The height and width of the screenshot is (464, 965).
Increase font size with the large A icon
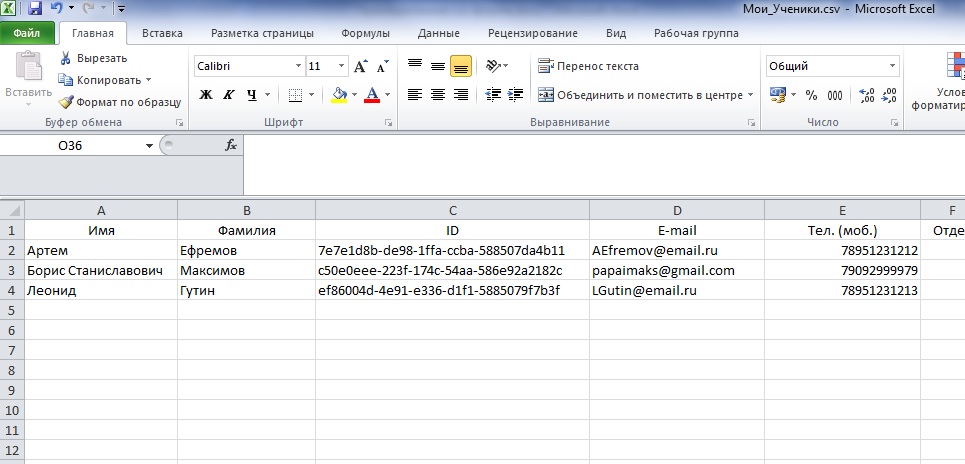point(361,66)
